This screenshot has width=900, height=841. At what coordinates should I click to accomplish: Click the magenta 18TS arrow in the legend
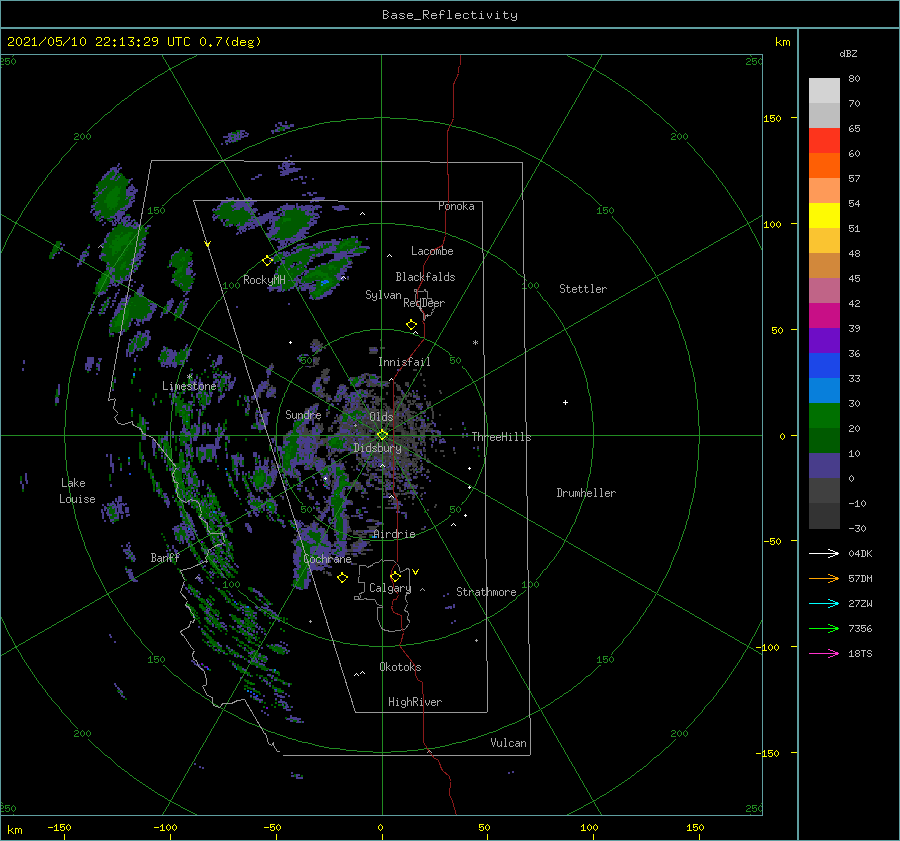[x=824, y=653]
